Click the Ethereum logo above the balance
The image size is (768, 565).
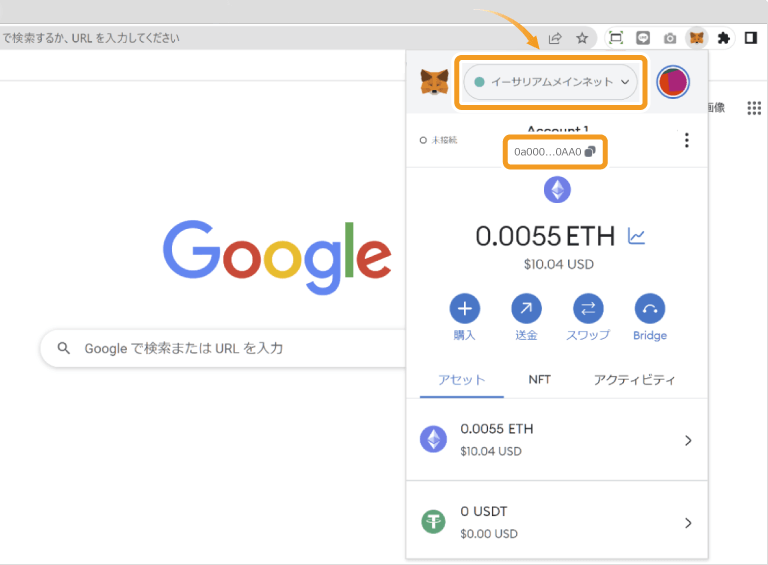(x=557, y=189)
